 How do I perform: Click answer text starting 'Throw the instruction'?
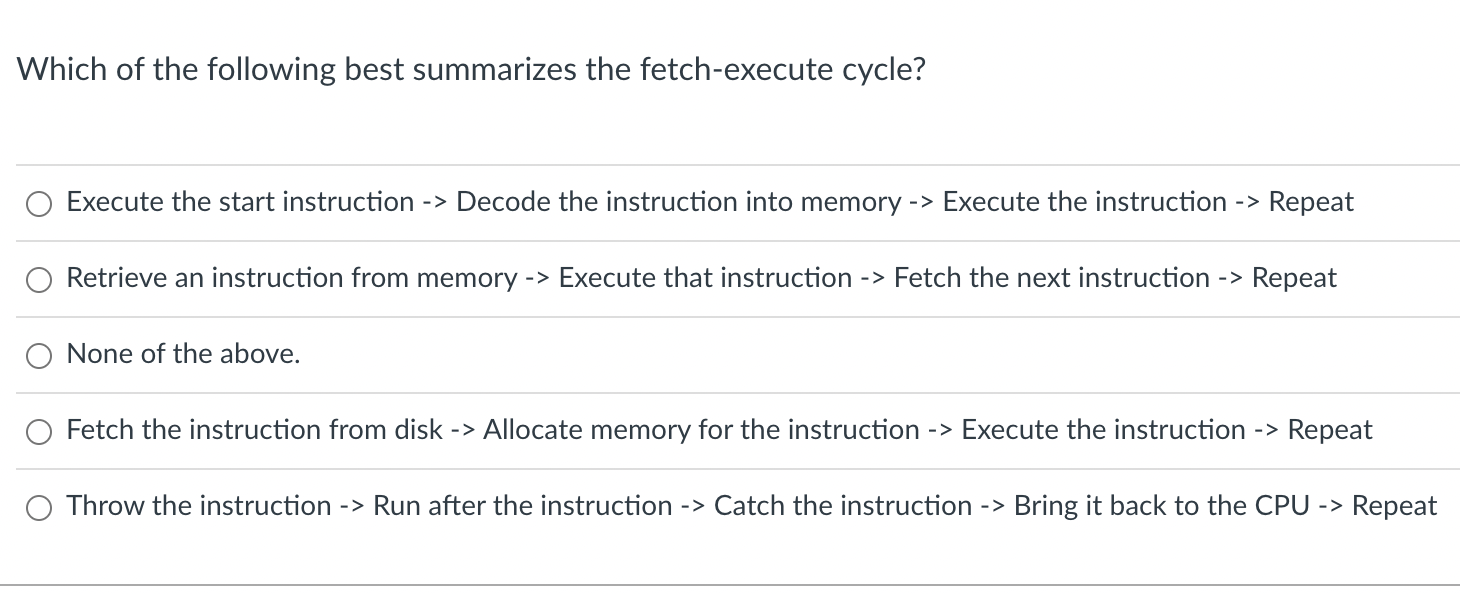coord(752,506)
